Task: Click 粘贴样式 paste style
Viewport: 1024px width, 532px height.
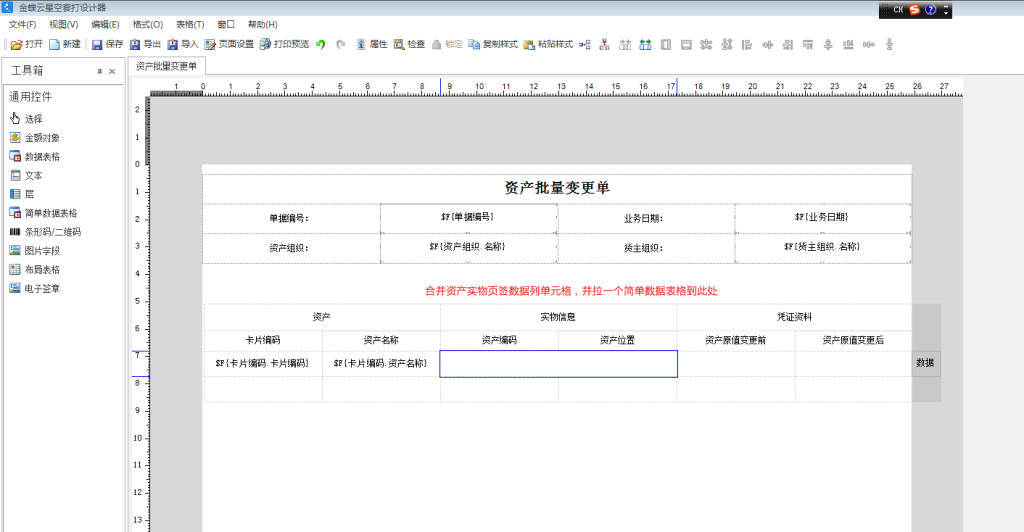Action: [548, 44]
